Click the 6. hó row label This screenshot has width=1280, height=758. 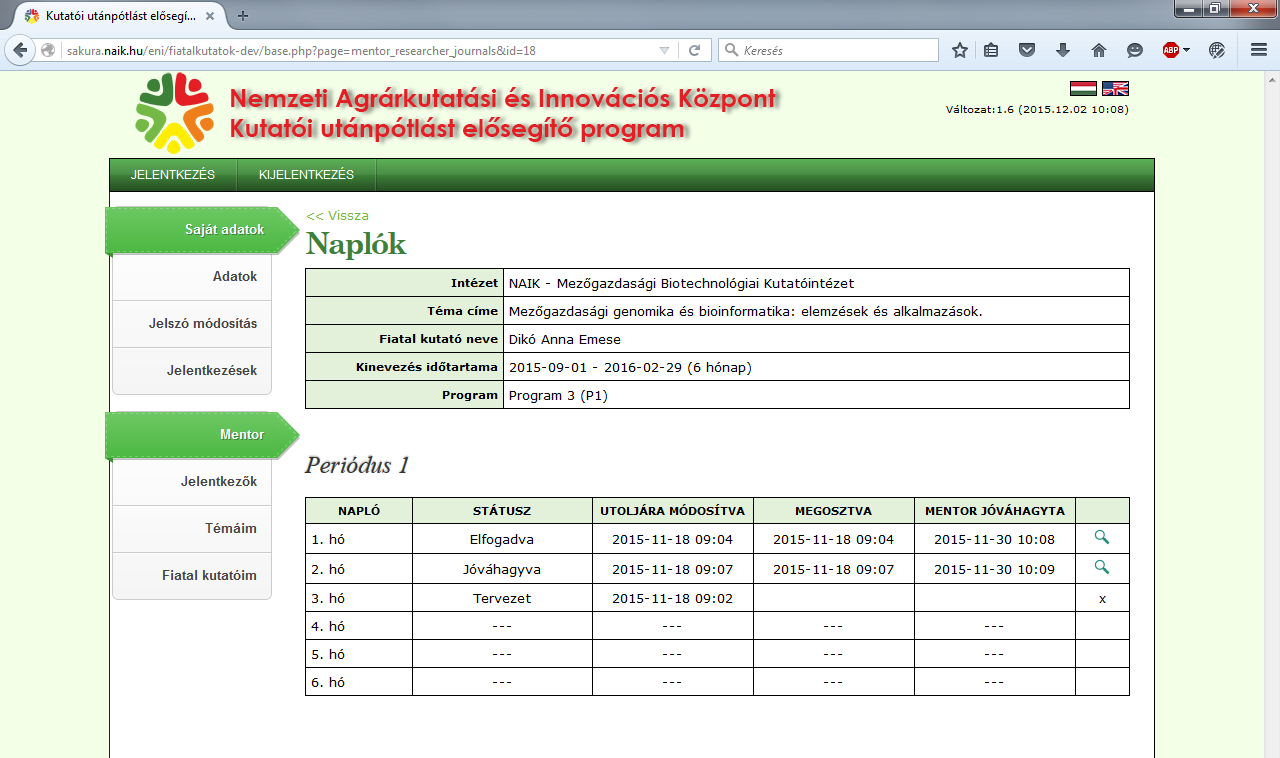pyautogui.click(x=328, y=682)
